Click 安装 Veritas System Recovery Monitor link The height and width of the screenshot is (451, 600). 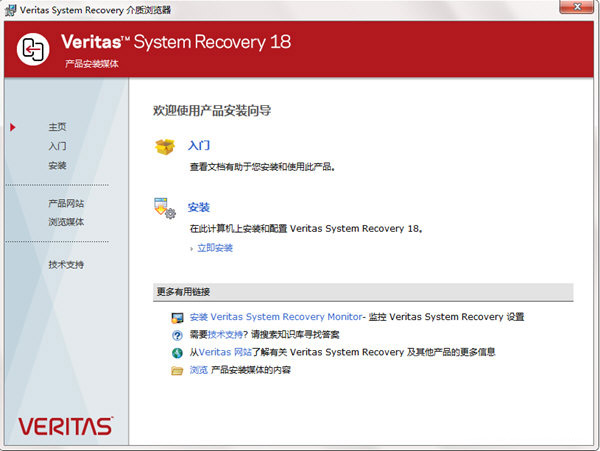pos(276,317)
